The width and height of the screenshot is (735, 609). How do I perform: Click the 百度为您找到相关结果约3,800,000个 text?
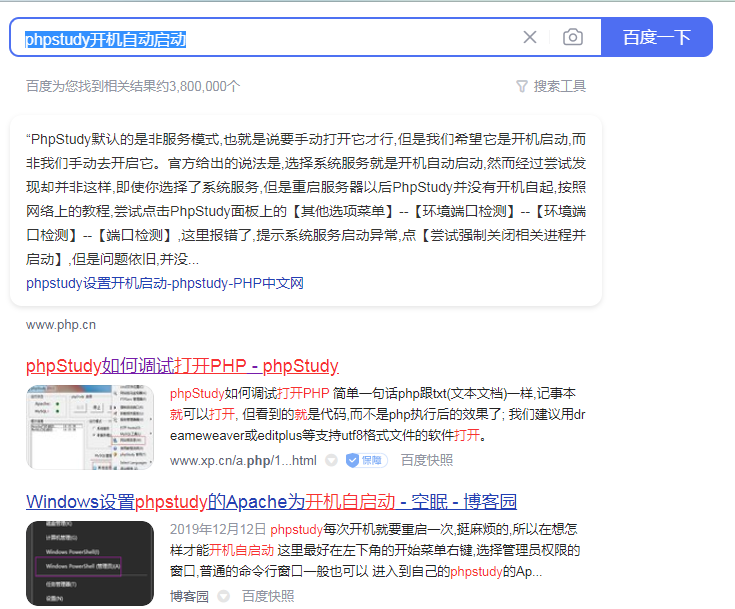pyautogui.click(x=133, y=86)
